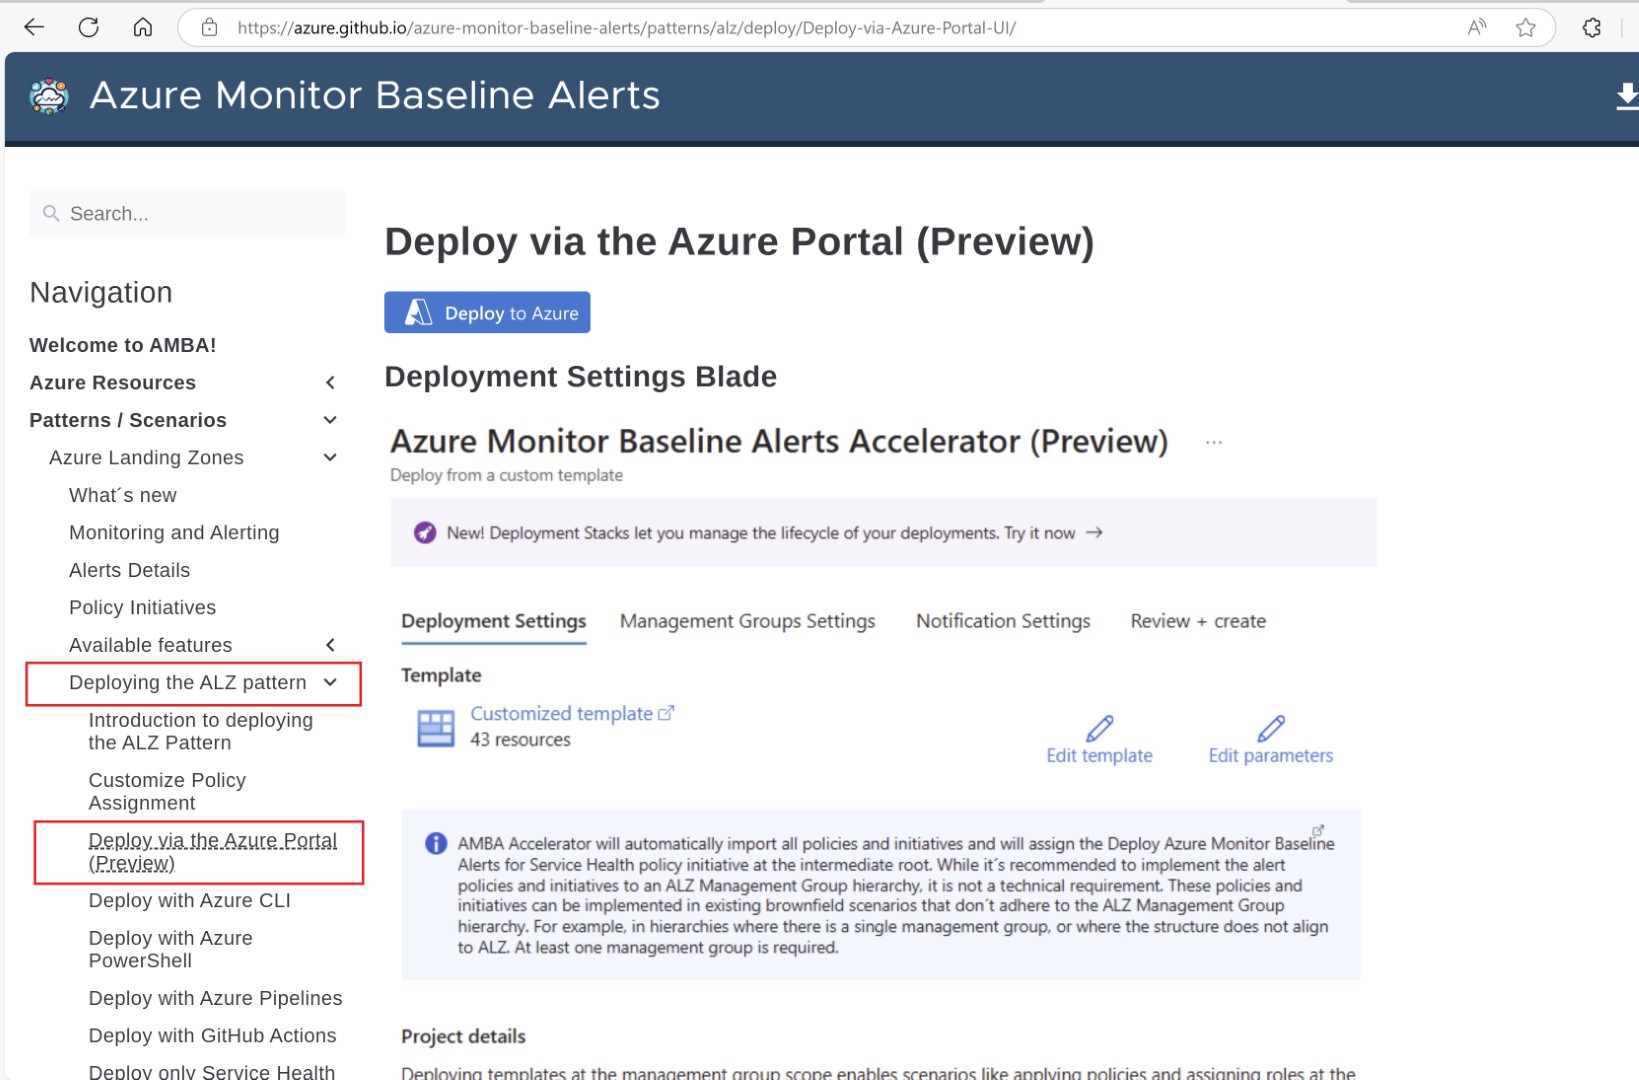
Task: Click the Deploy to Azure button
Action: 487,312
